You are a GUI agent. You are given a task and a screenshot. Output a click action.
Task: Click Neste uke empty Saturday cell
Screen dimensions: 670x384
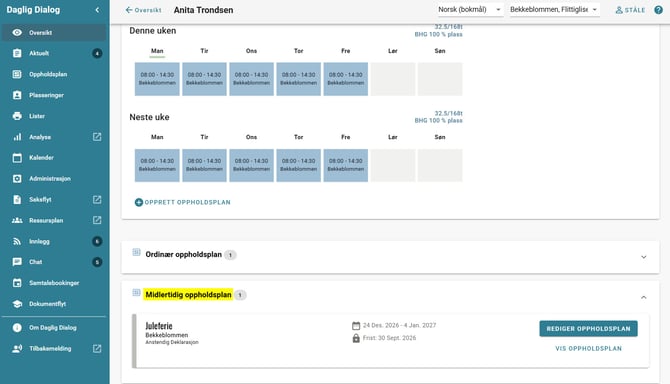(393, 165)
